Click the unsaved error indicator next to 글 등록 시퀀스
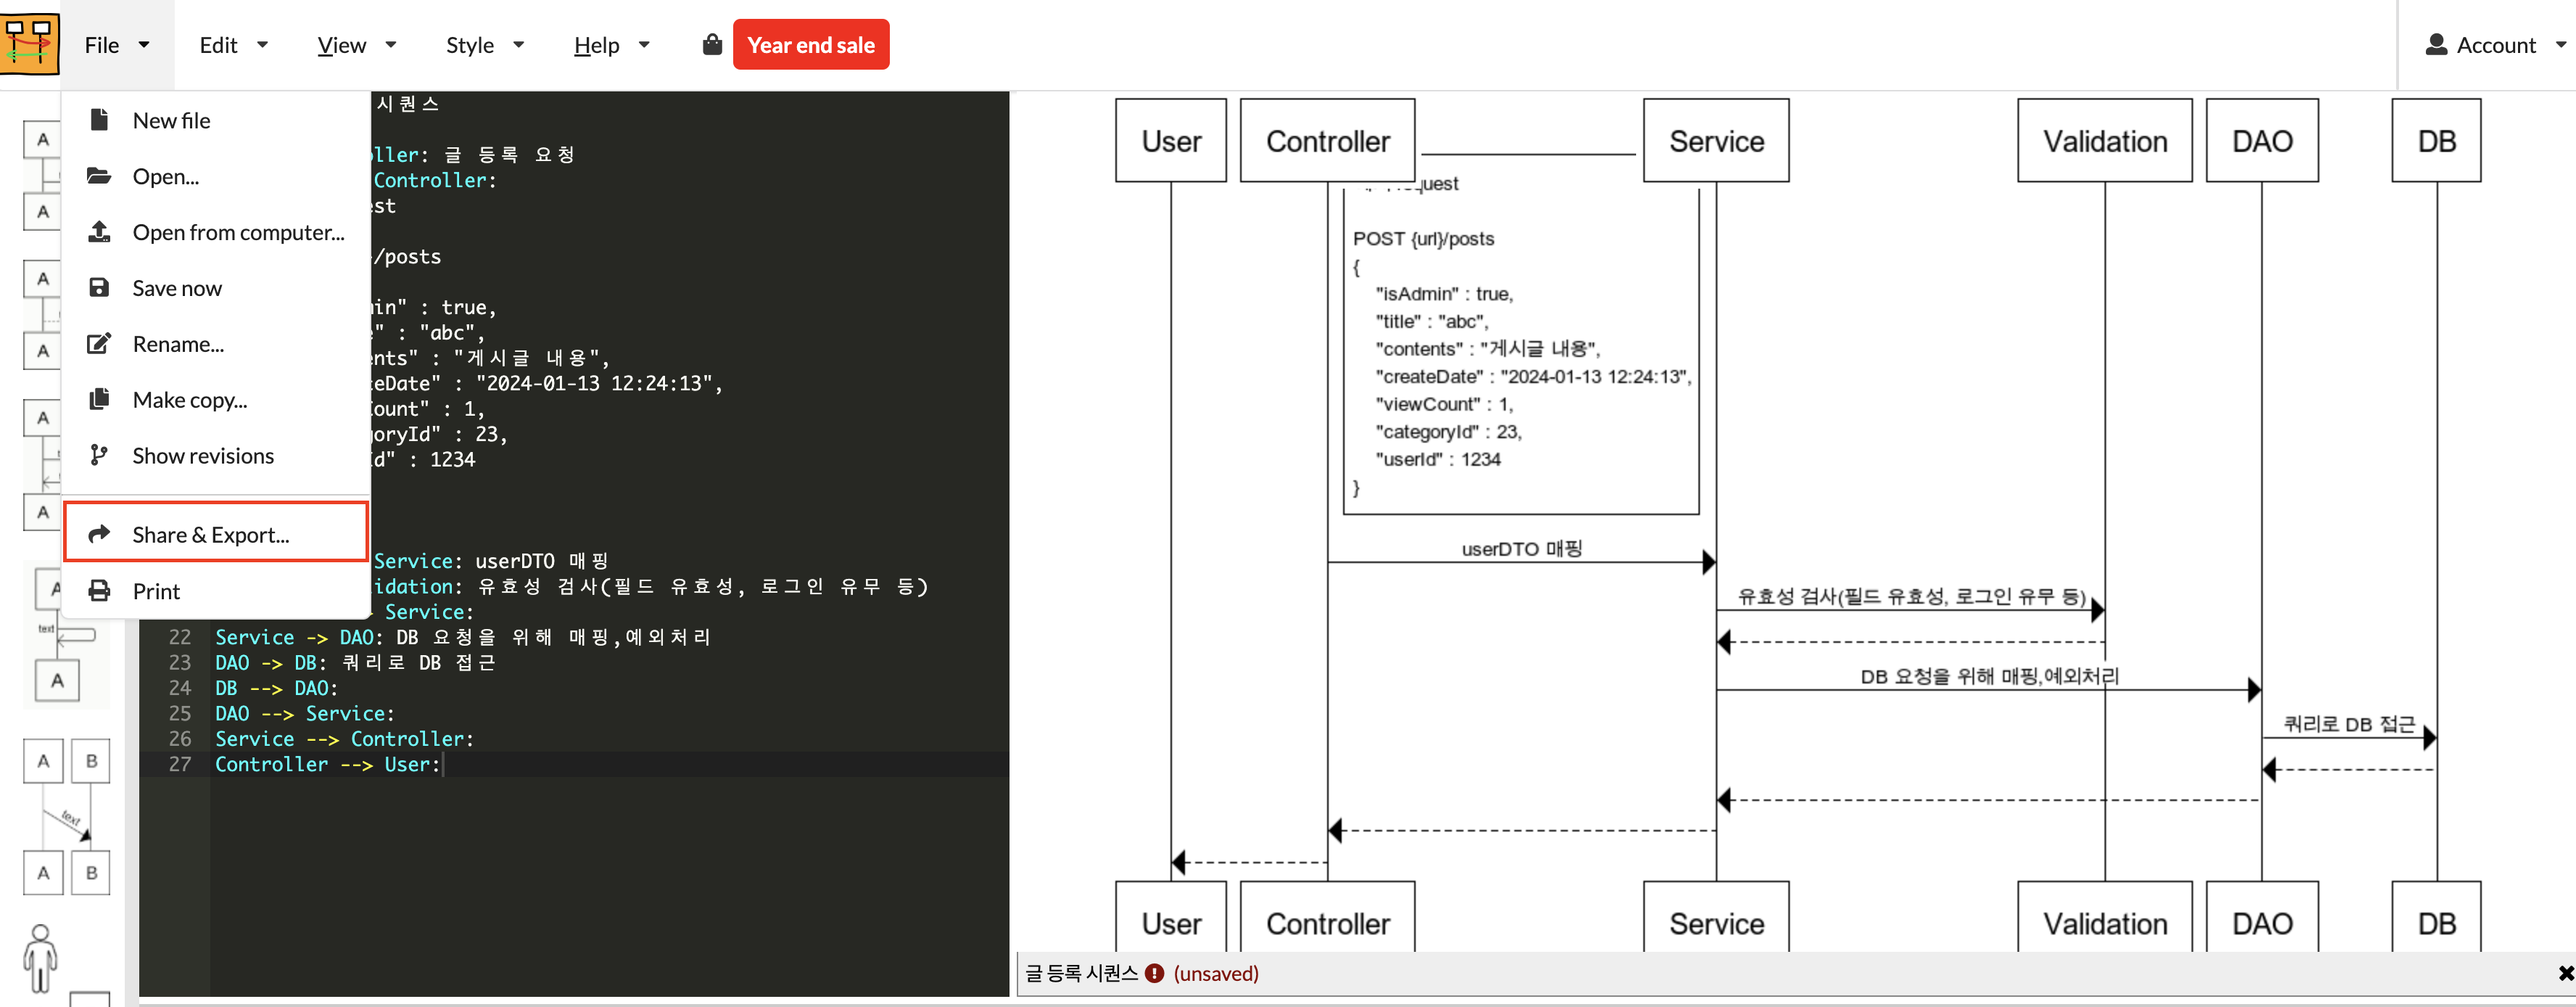 [1155, 973]
